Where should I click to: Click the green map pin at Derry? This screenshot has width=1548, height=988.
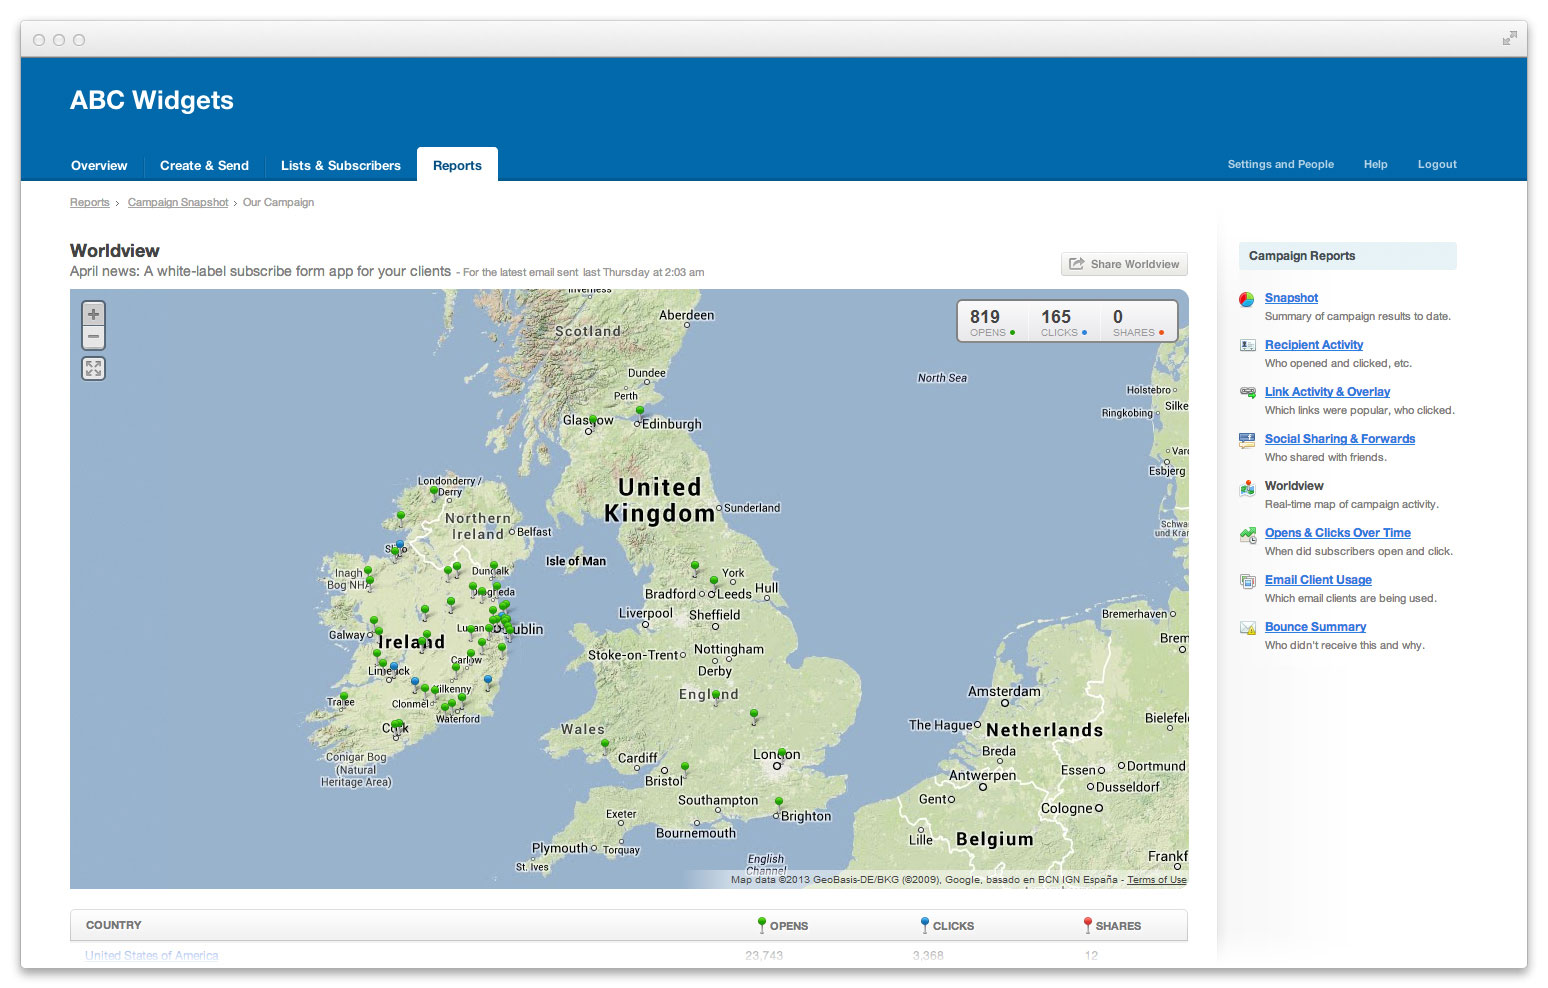[x=433, y=493]
